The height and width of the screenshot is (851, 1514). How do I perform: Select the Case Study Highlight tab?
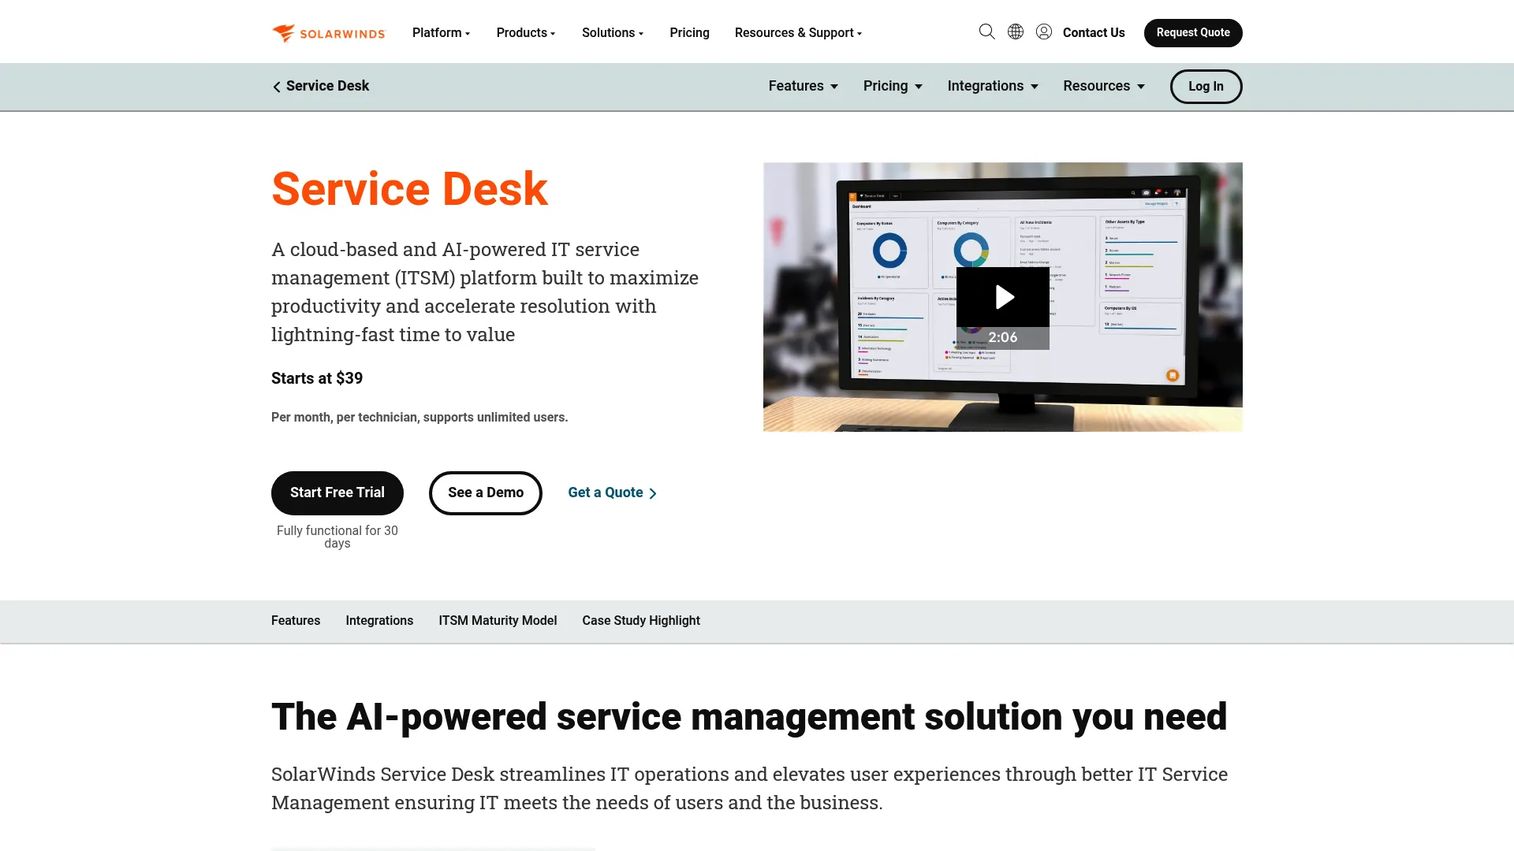(x=641, y=621)
